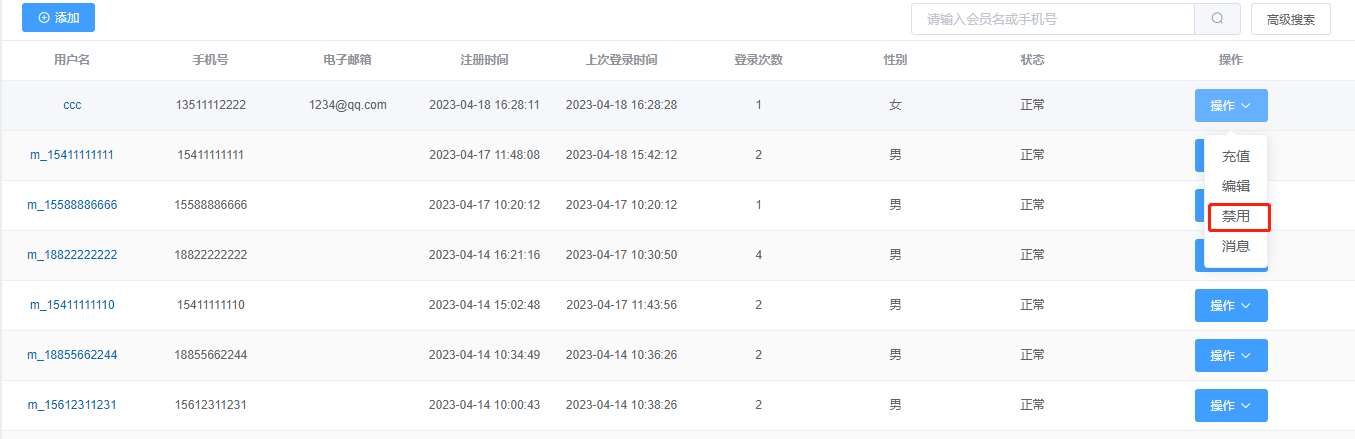The width and height of the screenshot is (1355, 439).
Task: Choose 禁用 in the dropdown menu
Action: (x=1236, y=216)
